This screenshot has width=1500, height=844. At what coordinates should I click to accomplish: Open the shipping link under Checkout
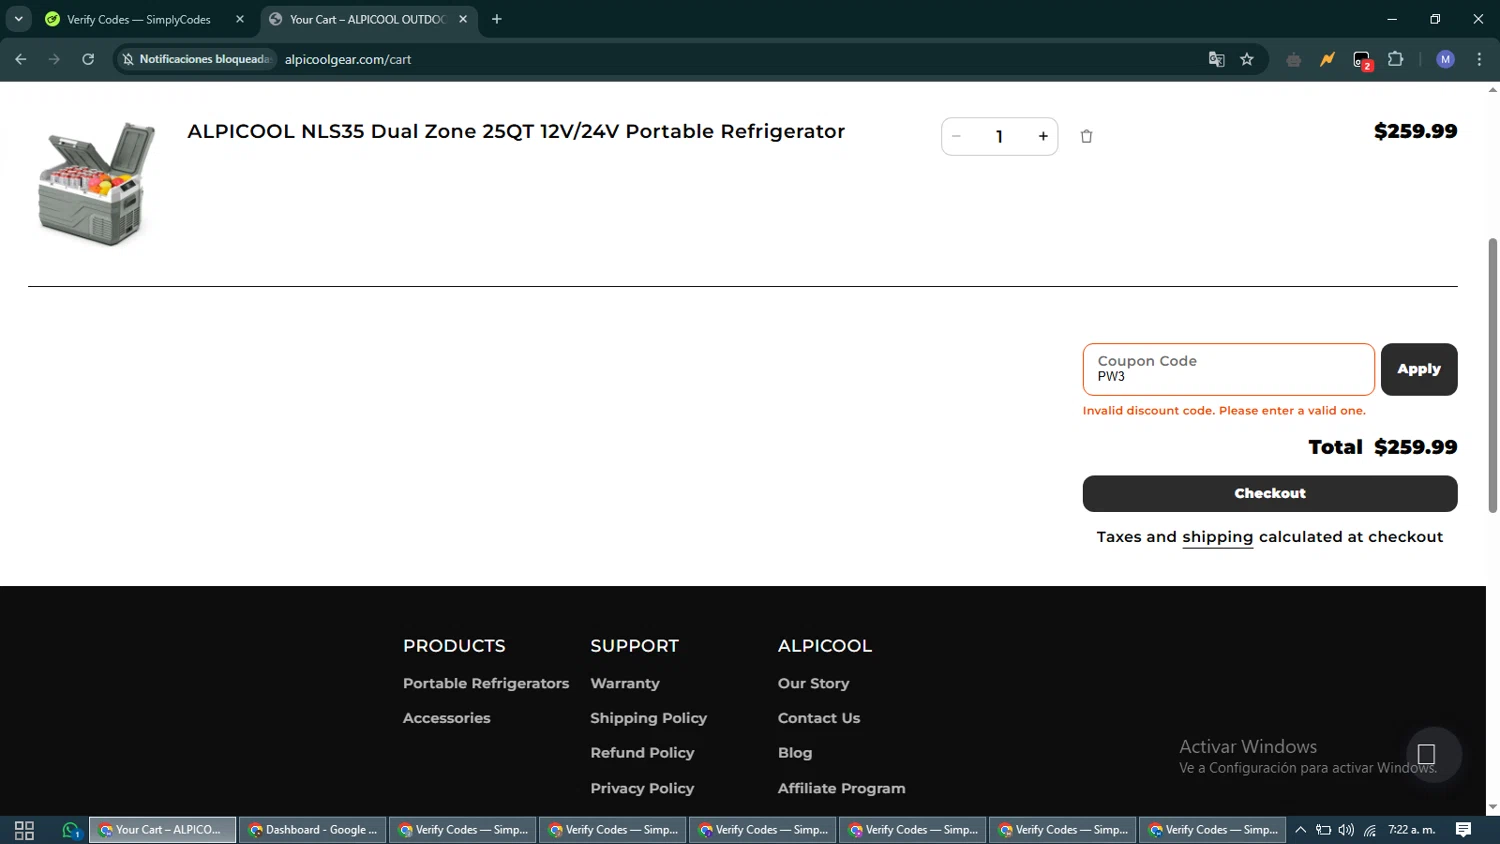click(x=1217, y=537)
